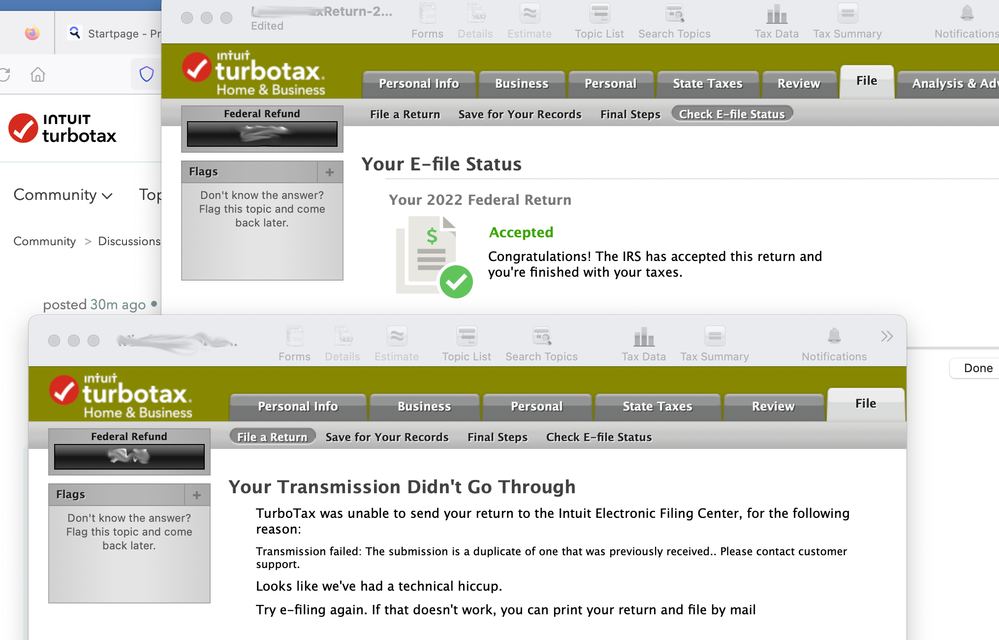Select the Business tab in the front window
The height and width of the screenshot is (640, 999).
point(424,406)
